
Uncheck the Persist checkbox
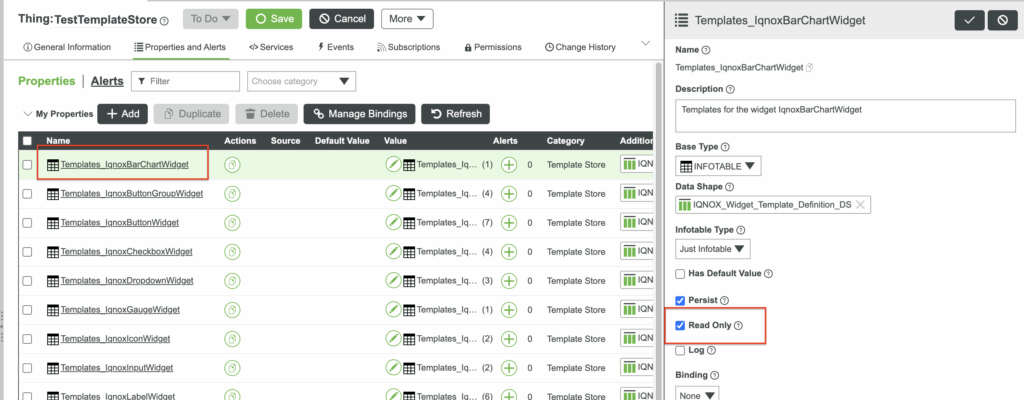681,300
